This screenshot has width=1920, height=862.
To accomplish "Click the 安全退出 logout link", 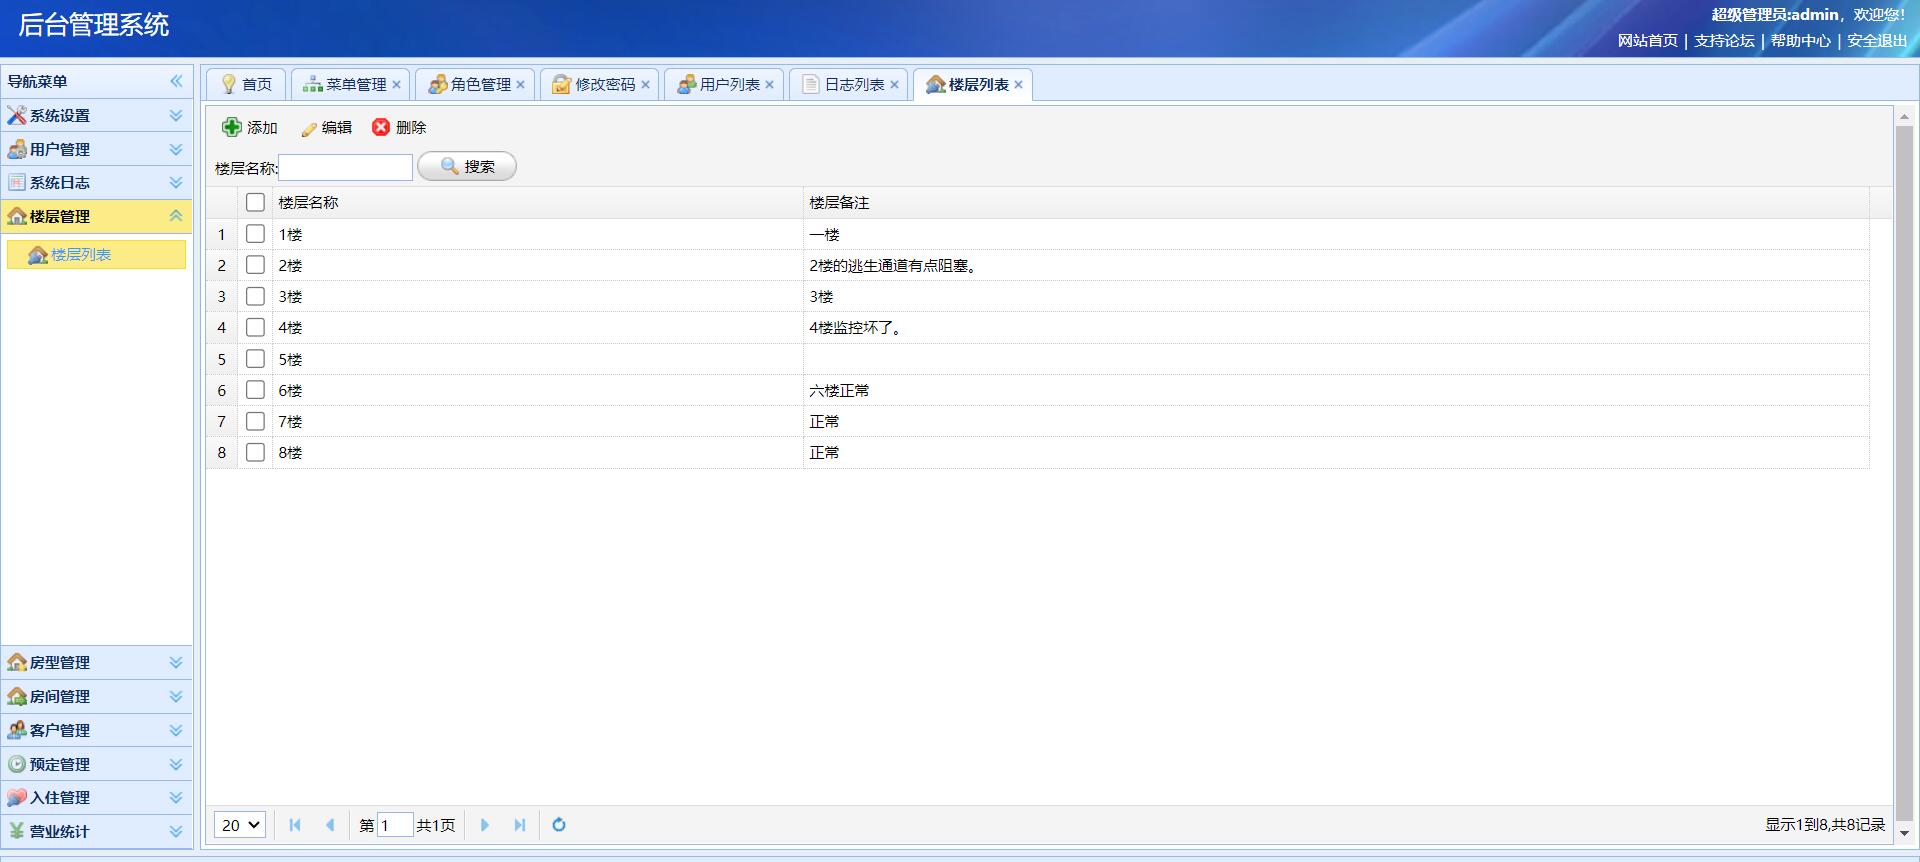I will [1877, 41].
